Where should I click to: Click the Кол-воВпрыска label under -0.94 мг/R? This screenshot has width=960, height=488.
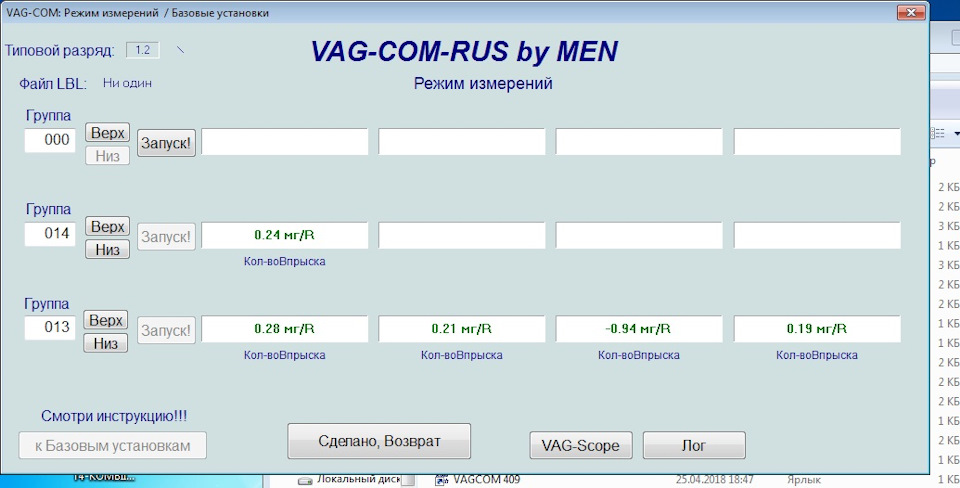point(639,355)
